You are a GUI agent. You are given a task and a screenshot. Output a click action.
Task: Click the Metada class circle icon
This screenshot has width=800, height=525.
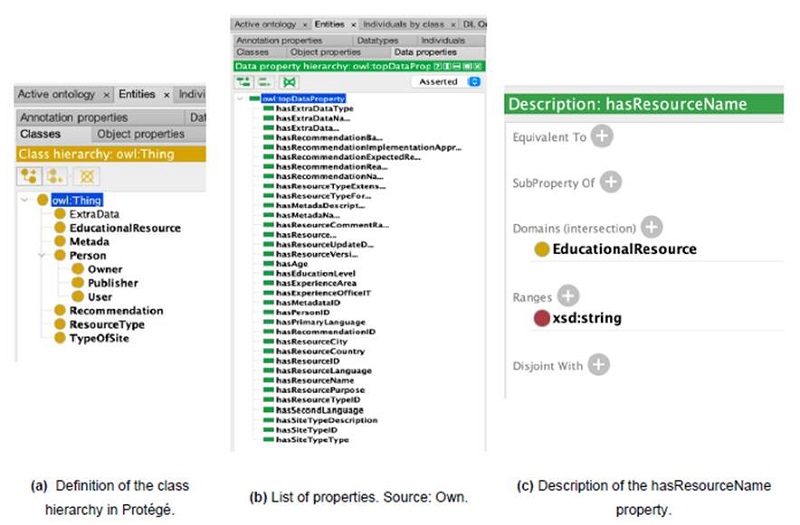click(60, 241)
